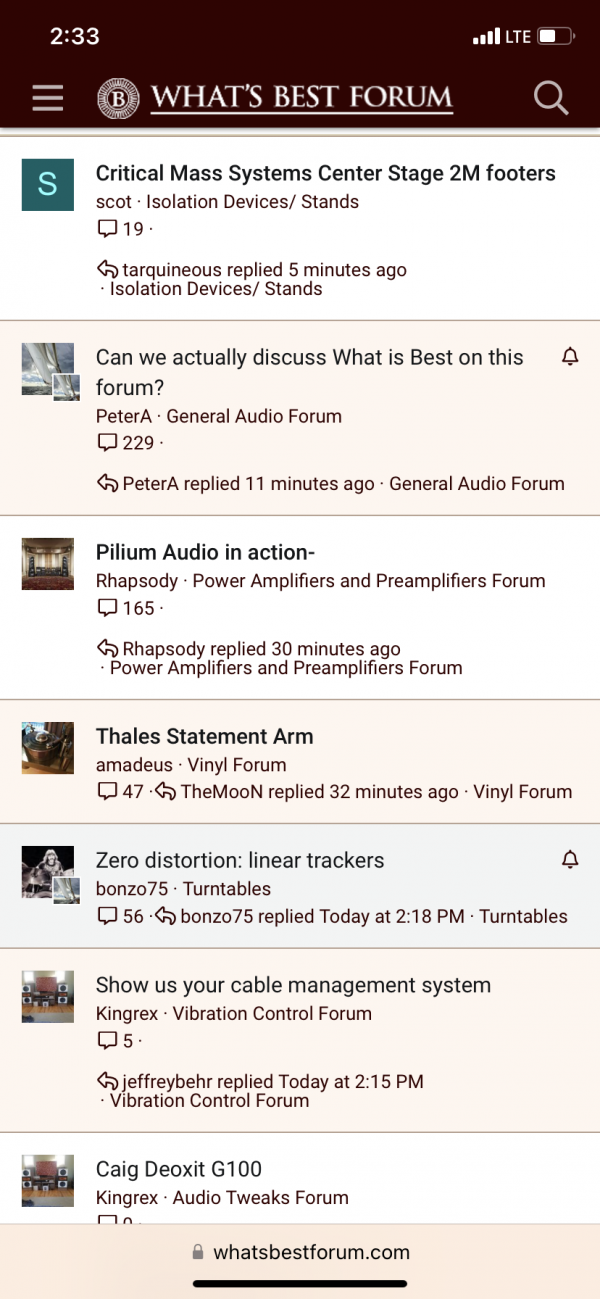Open the hamburger navigation menu

[47, 98]
